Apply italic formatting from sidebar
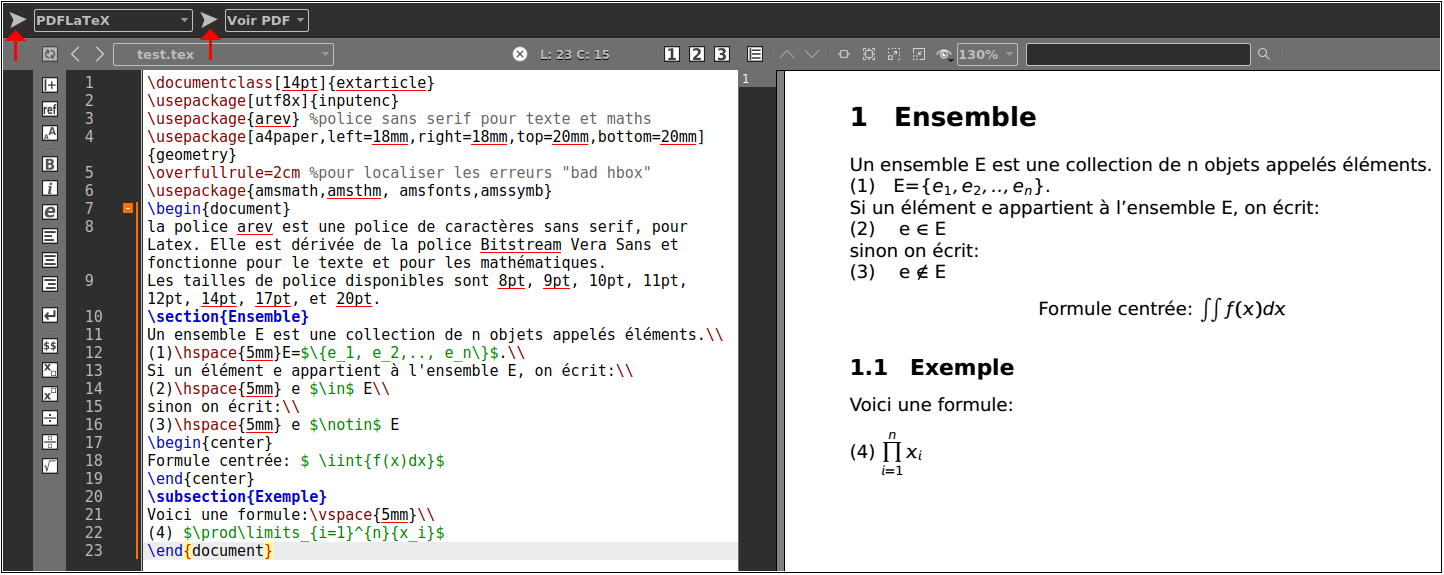Image resolution: width=1444 pixels, height=575 pixels. [x=50, y=188]
